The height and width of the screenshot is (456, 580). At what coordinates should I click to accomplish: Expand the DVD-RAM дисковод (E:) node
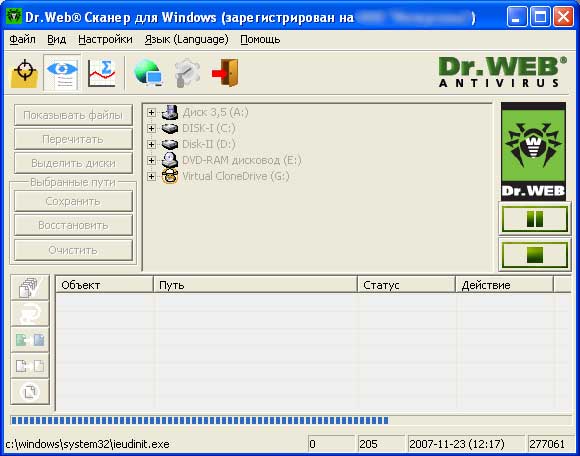click(x=151, y=160)
